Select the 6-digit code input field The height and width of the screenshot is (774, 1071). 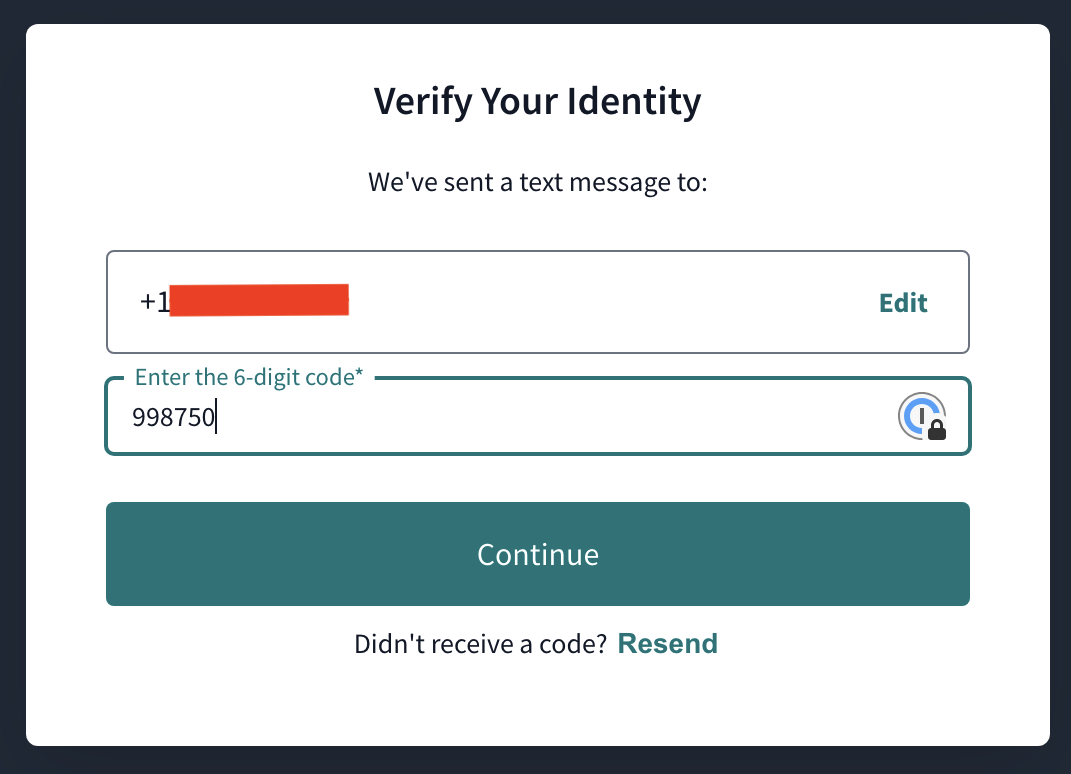coord(500,417)
